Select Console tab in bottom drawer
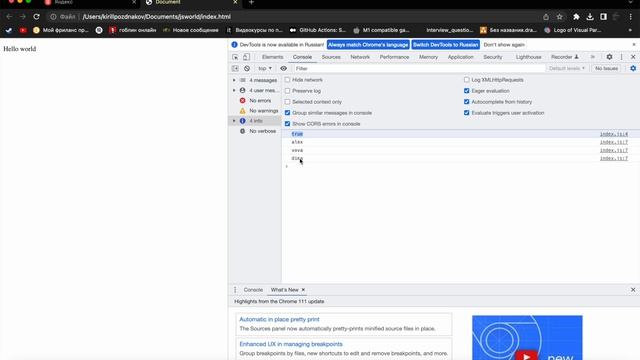Image resolution: width=640 pixels, height=360 pixels. (253, 290)
